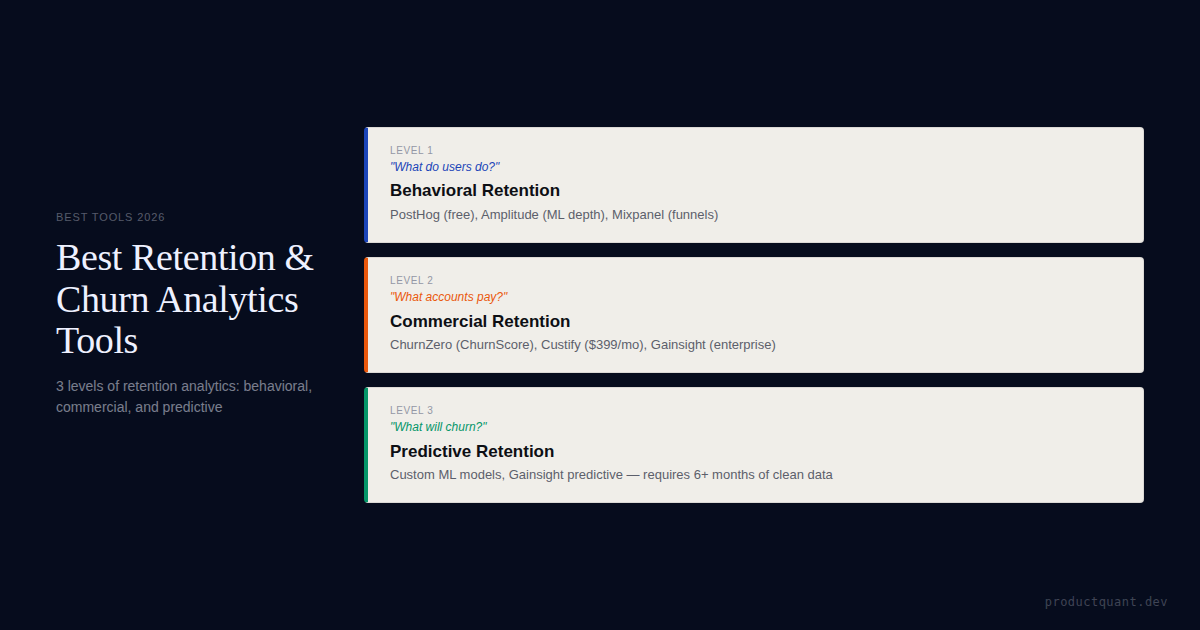Image resolution: width=1200 pixels, height=630 pixels.
Task: Open the "Commercial Retention" heading
Action: pyautogui.click(x=479, y=321)
